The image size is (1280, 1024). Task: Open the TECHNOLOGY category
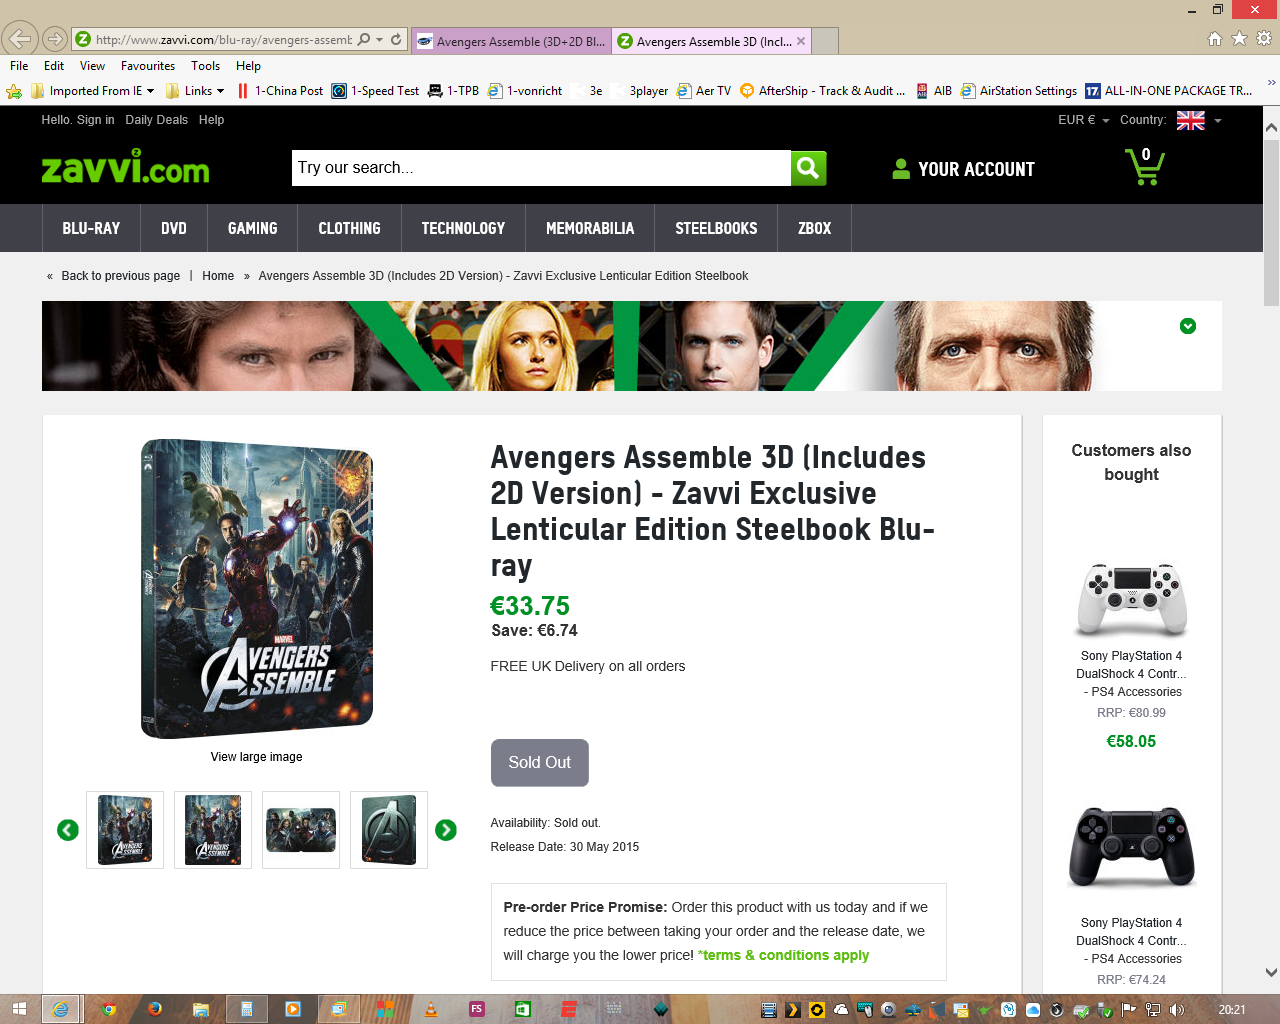click(x=463, y=228)
